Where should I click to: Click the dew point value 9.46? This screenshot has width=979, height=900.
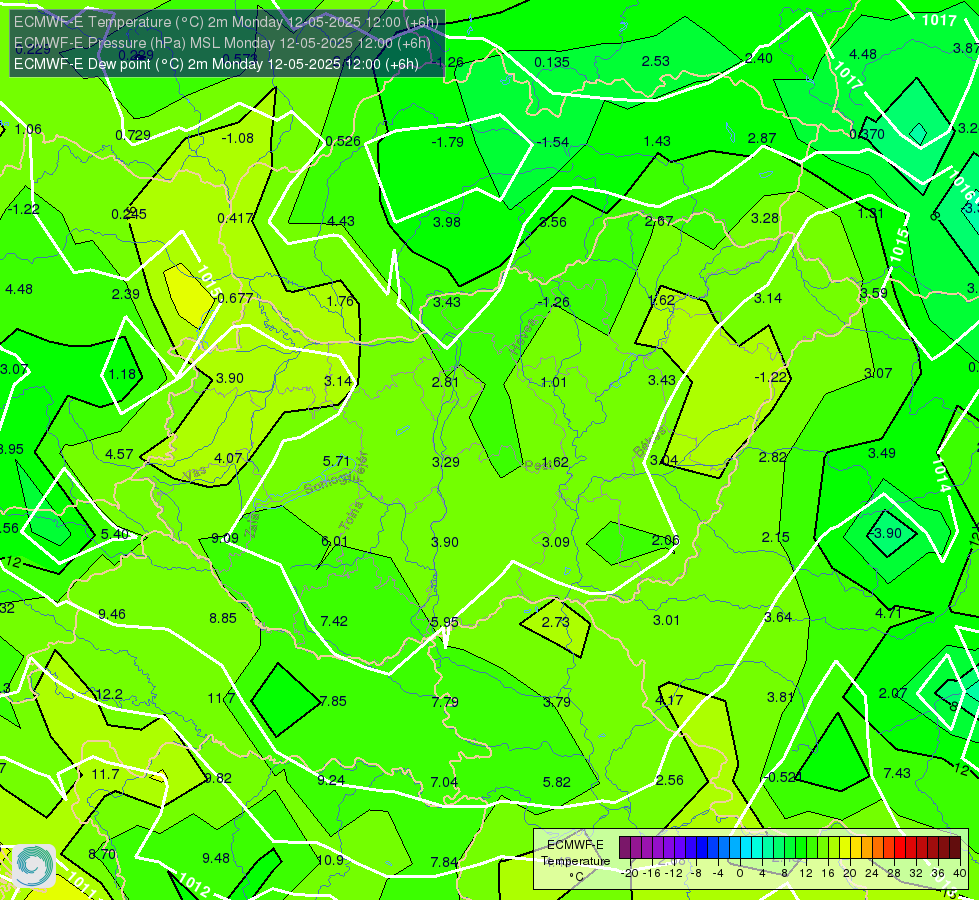pyautogui.click(x=112, y=615)
